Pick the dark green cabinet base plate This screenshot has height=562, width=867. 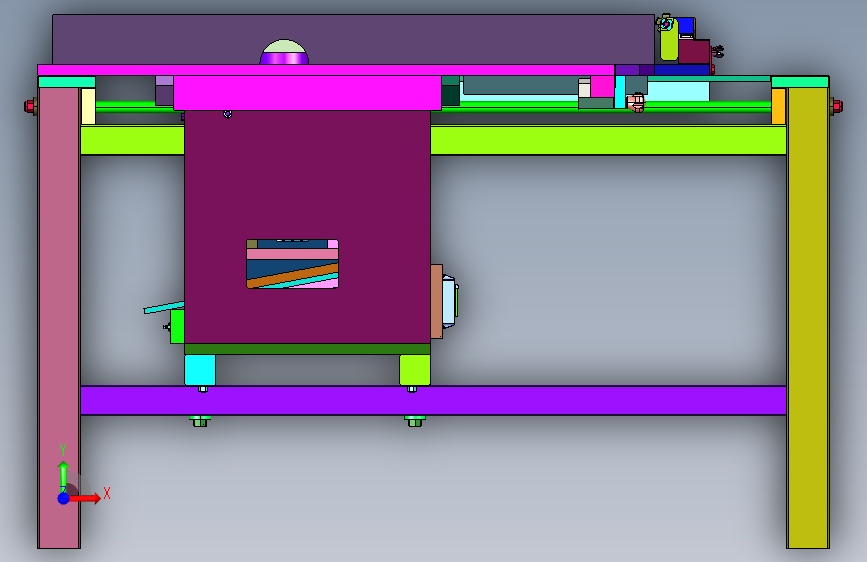coord(307,349)
